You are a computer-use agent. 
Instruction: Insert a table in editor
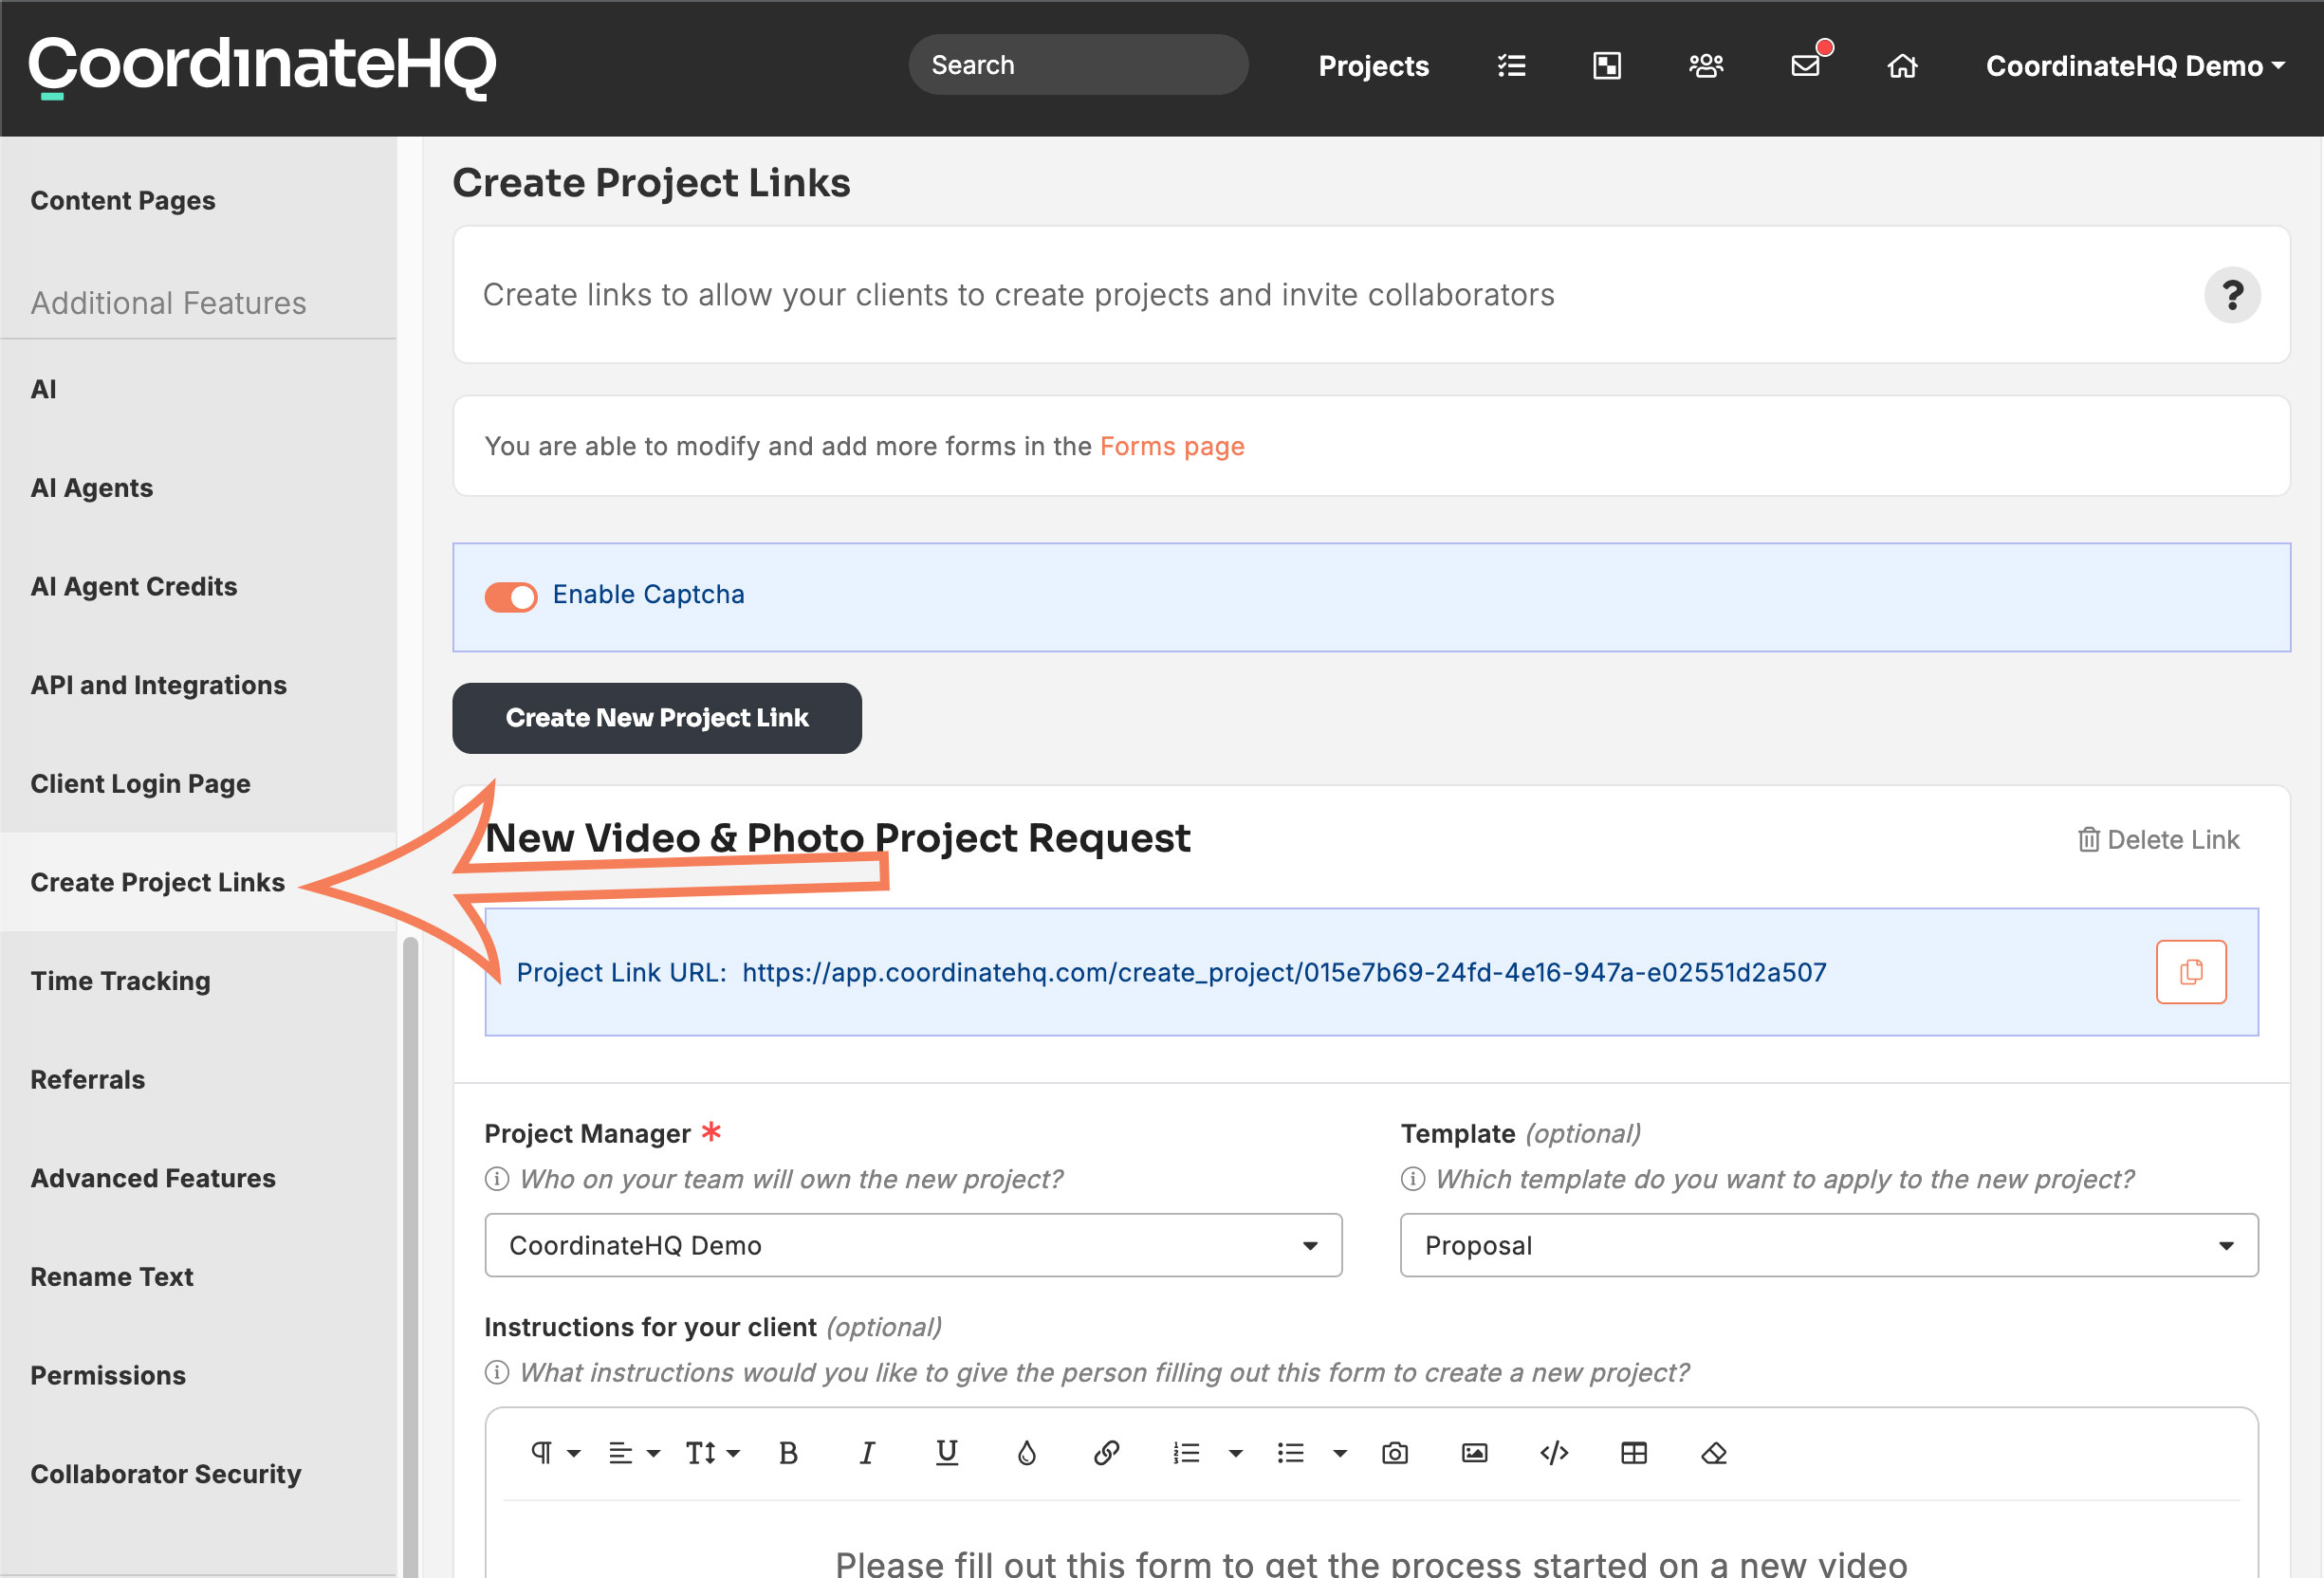1634,1453
